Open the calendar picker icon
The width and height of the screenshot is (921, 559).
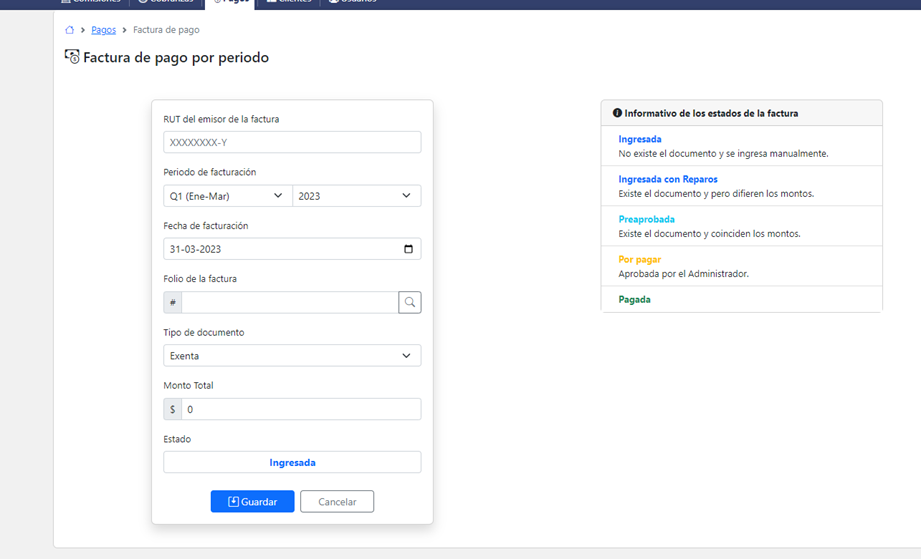click(408, 249)
